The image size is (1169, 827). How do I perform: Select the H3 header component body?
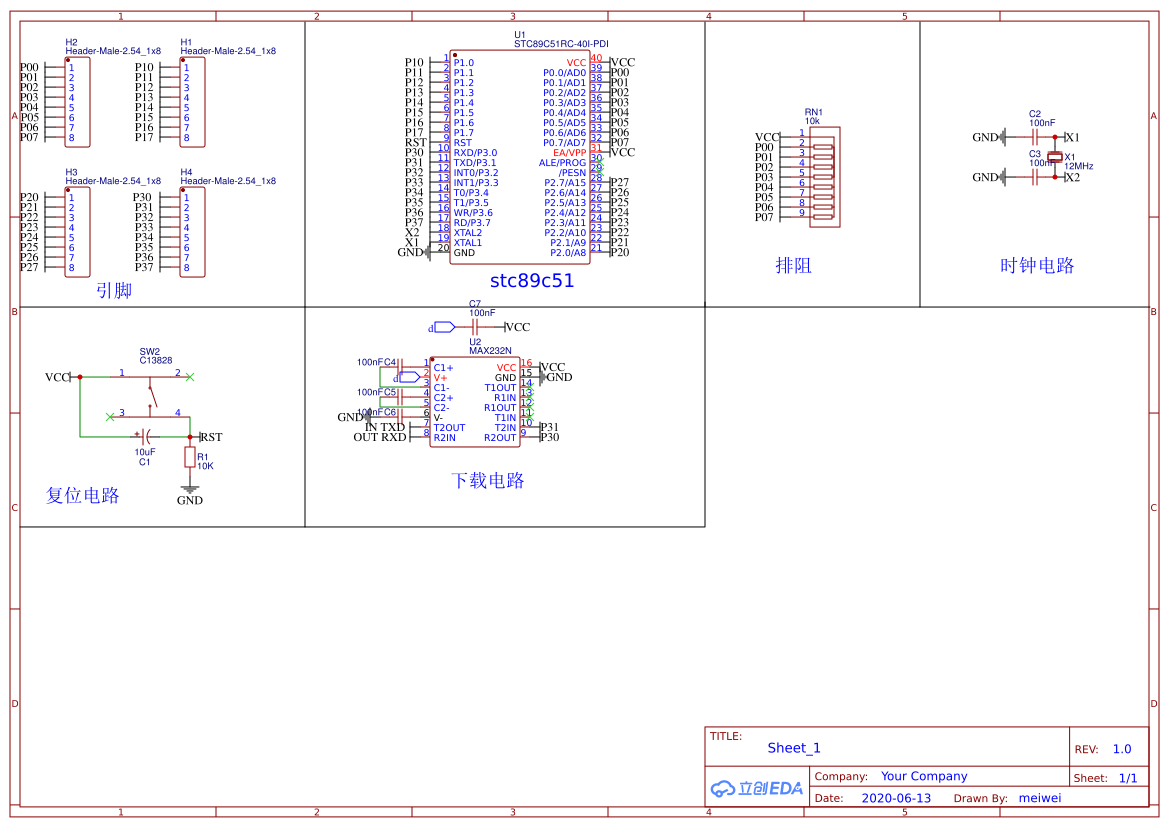78,232
